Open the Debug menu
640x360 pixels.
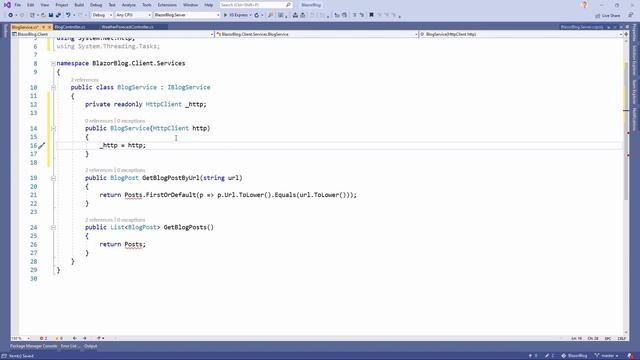pos(96,5)
